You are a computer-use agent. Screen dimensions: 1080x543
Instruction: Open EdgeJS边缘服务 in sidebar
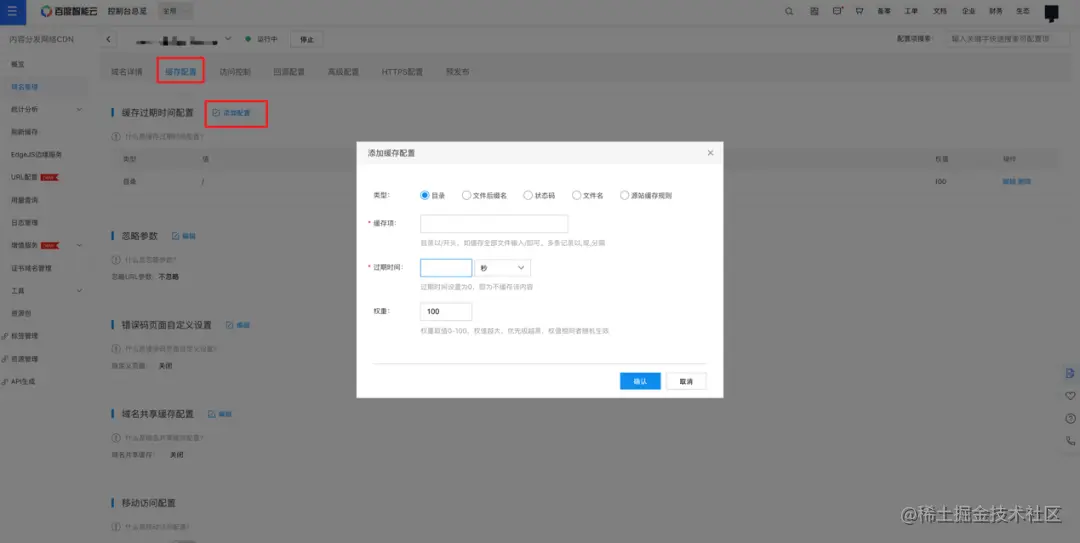click(x=37, y=155)
